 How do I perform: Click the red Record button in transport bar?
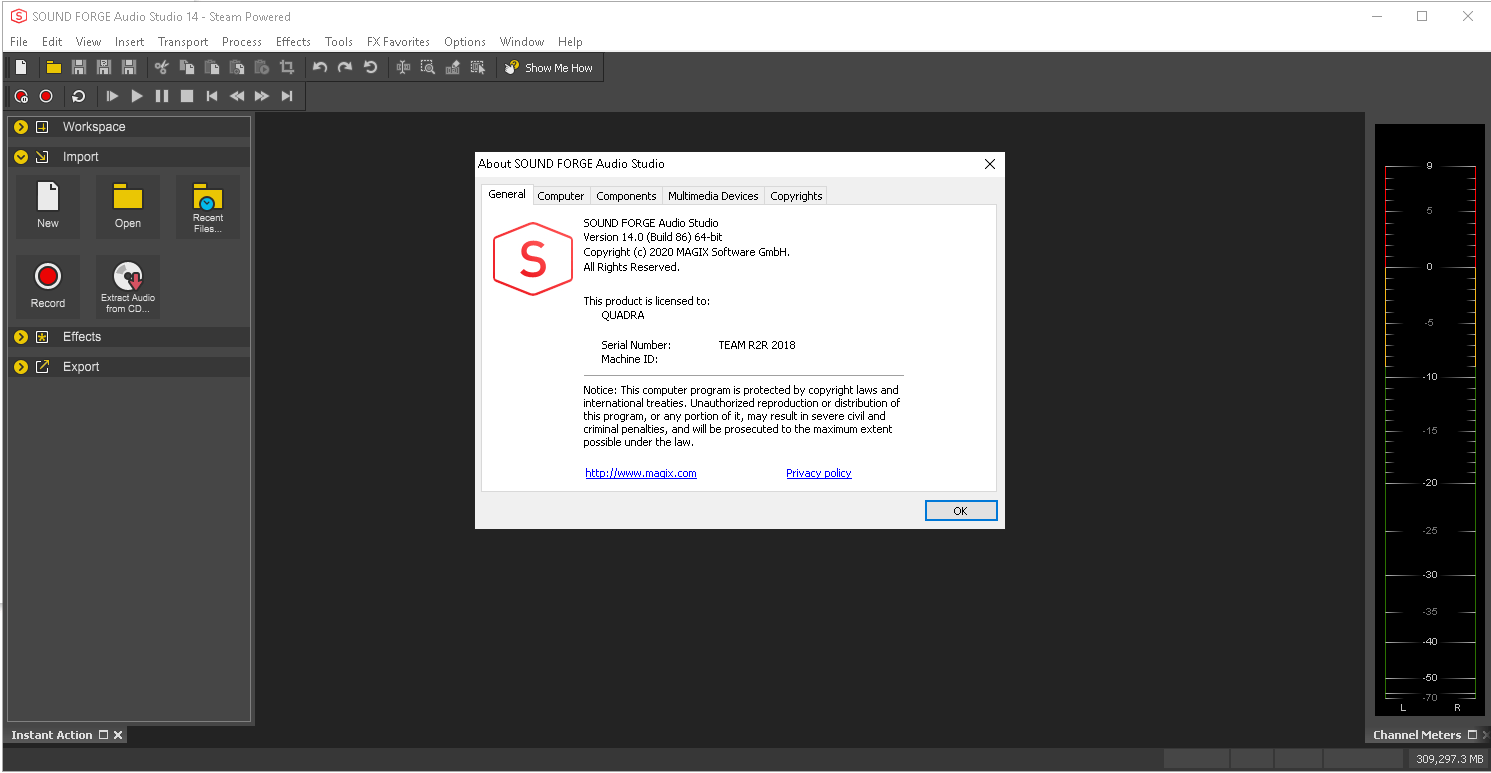[x=46, y=96]
